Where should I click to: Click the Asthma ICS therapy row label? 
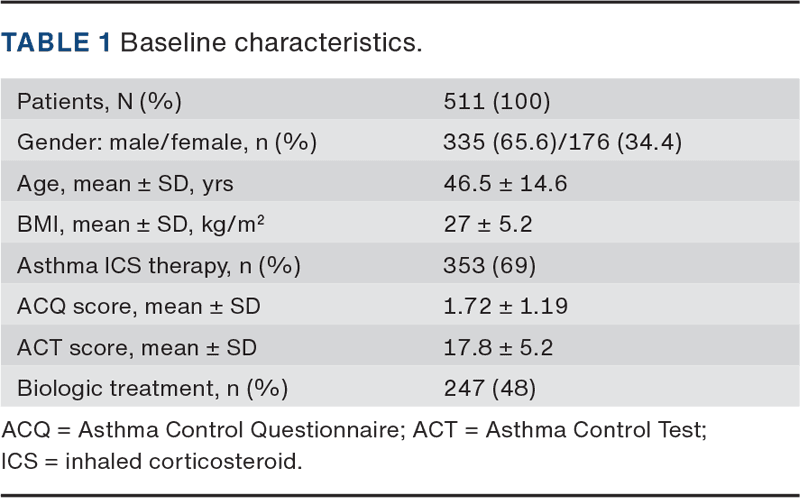pyautogui.click(x=159, y=265)
